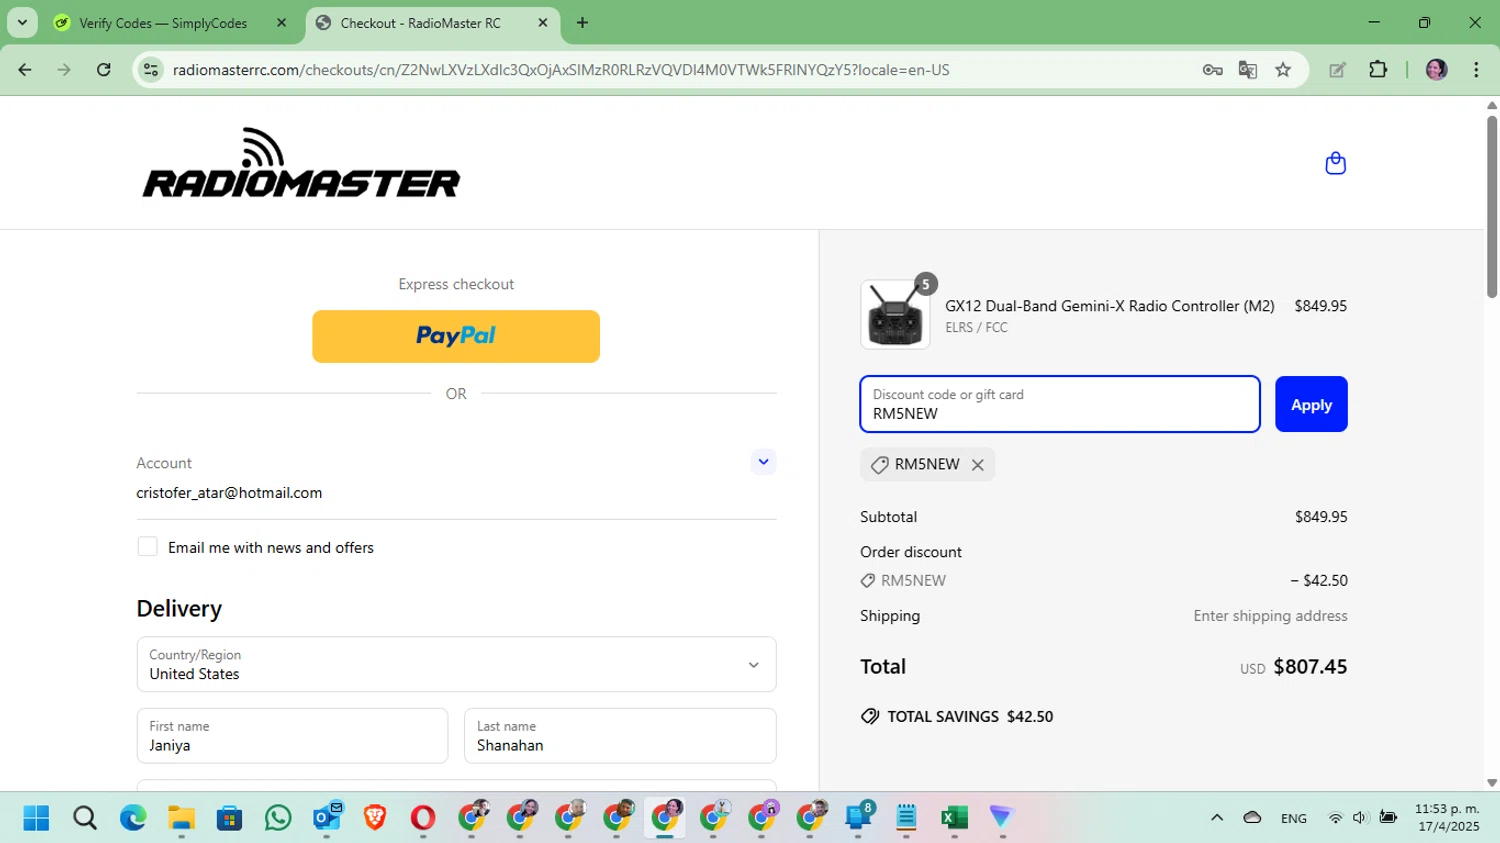
Task: Show hidden system tray icons
Action: tap(1217, 818)
